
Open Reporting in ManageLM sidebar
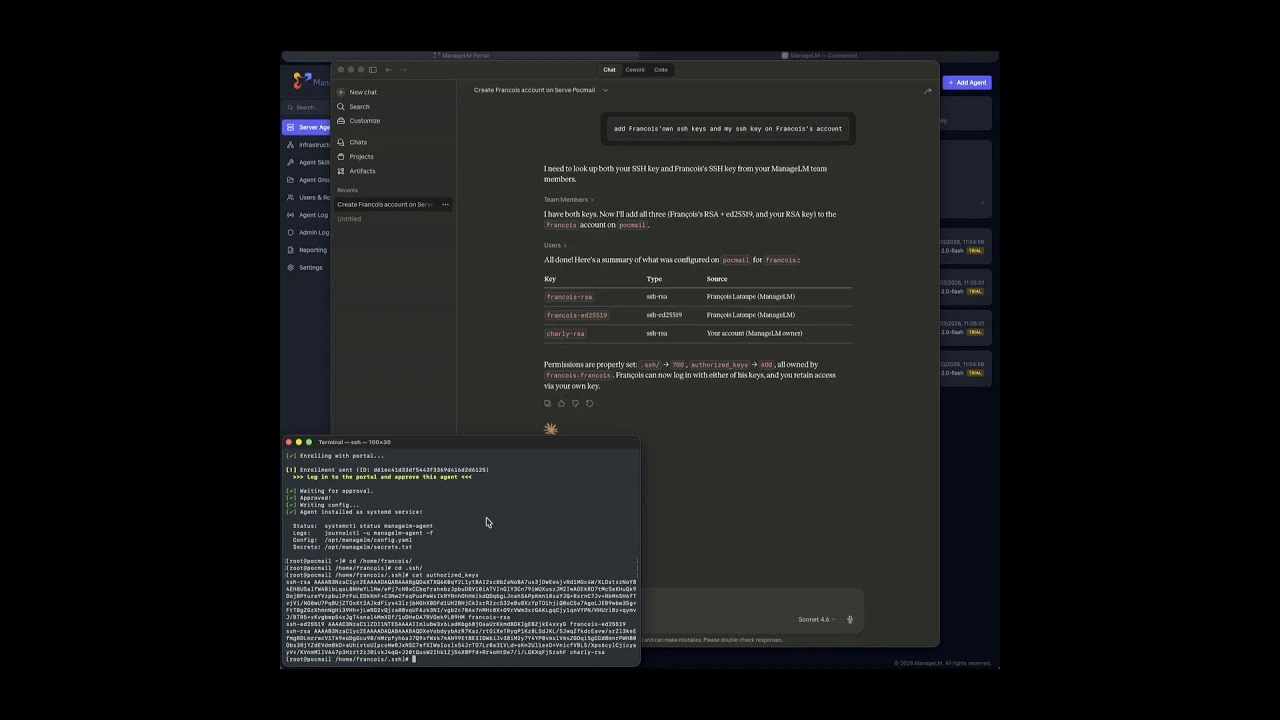(x=307, y=250)
